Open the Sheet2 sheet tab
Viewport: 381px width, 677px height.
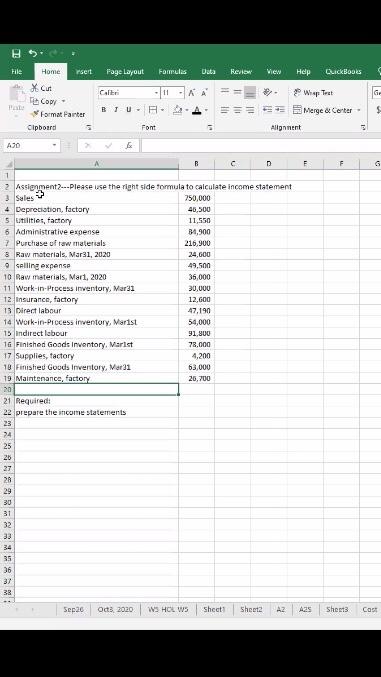pyautogui.click(x=251, y=609)
